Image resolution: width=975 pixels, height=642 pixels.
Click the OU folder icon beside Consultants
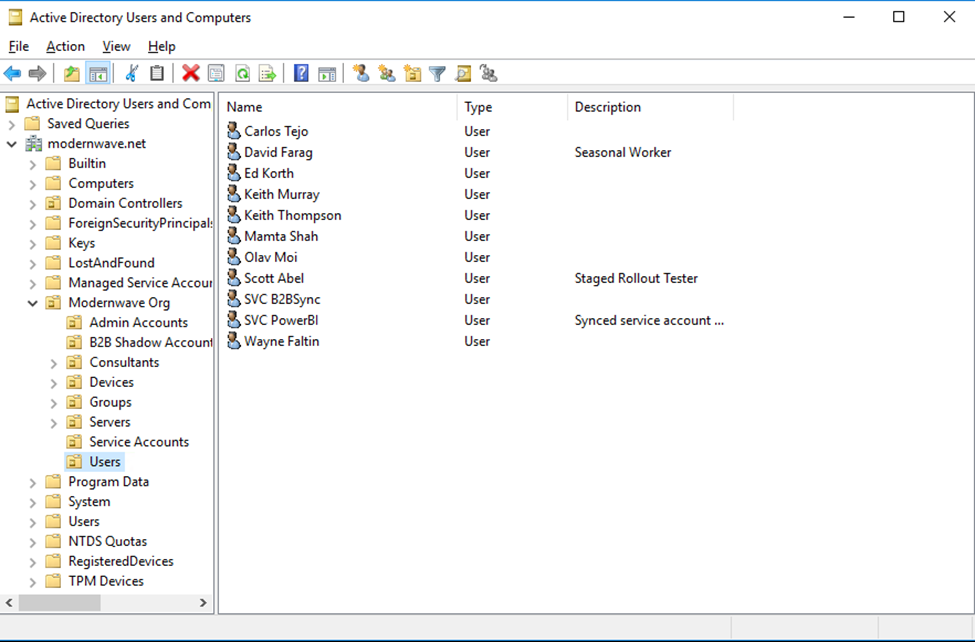pyautogui.click(x=75, y=362)
